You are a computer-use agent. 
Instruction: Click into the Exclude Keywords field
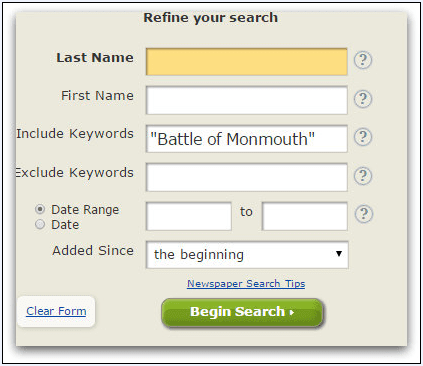[247, 177]
